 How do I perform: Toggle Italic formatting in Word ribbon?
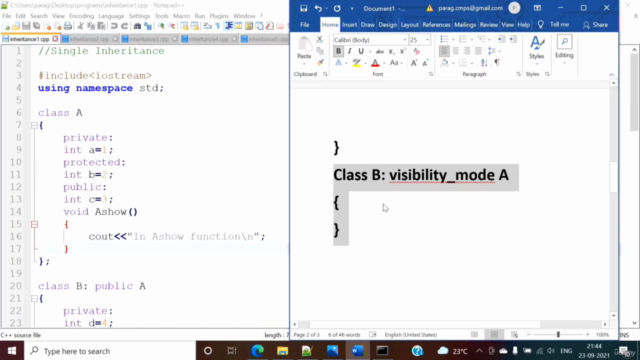[349, 51]
